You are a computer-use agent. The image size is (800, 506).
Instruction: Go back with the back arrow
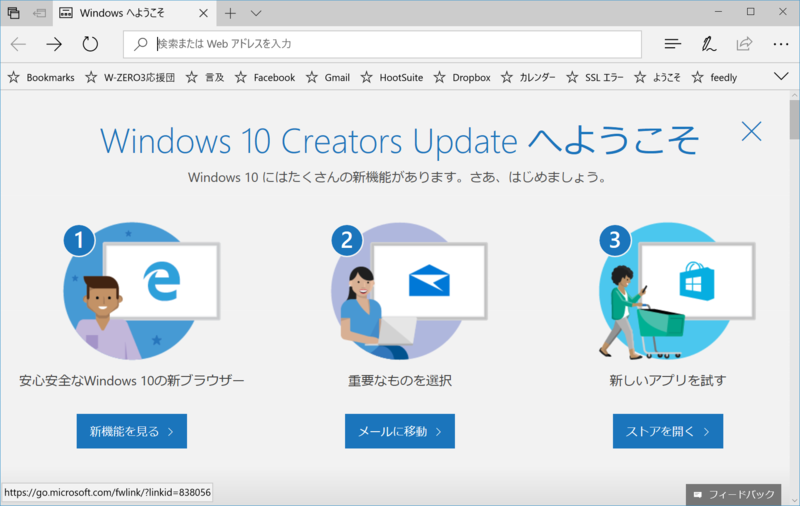(18, 44)
